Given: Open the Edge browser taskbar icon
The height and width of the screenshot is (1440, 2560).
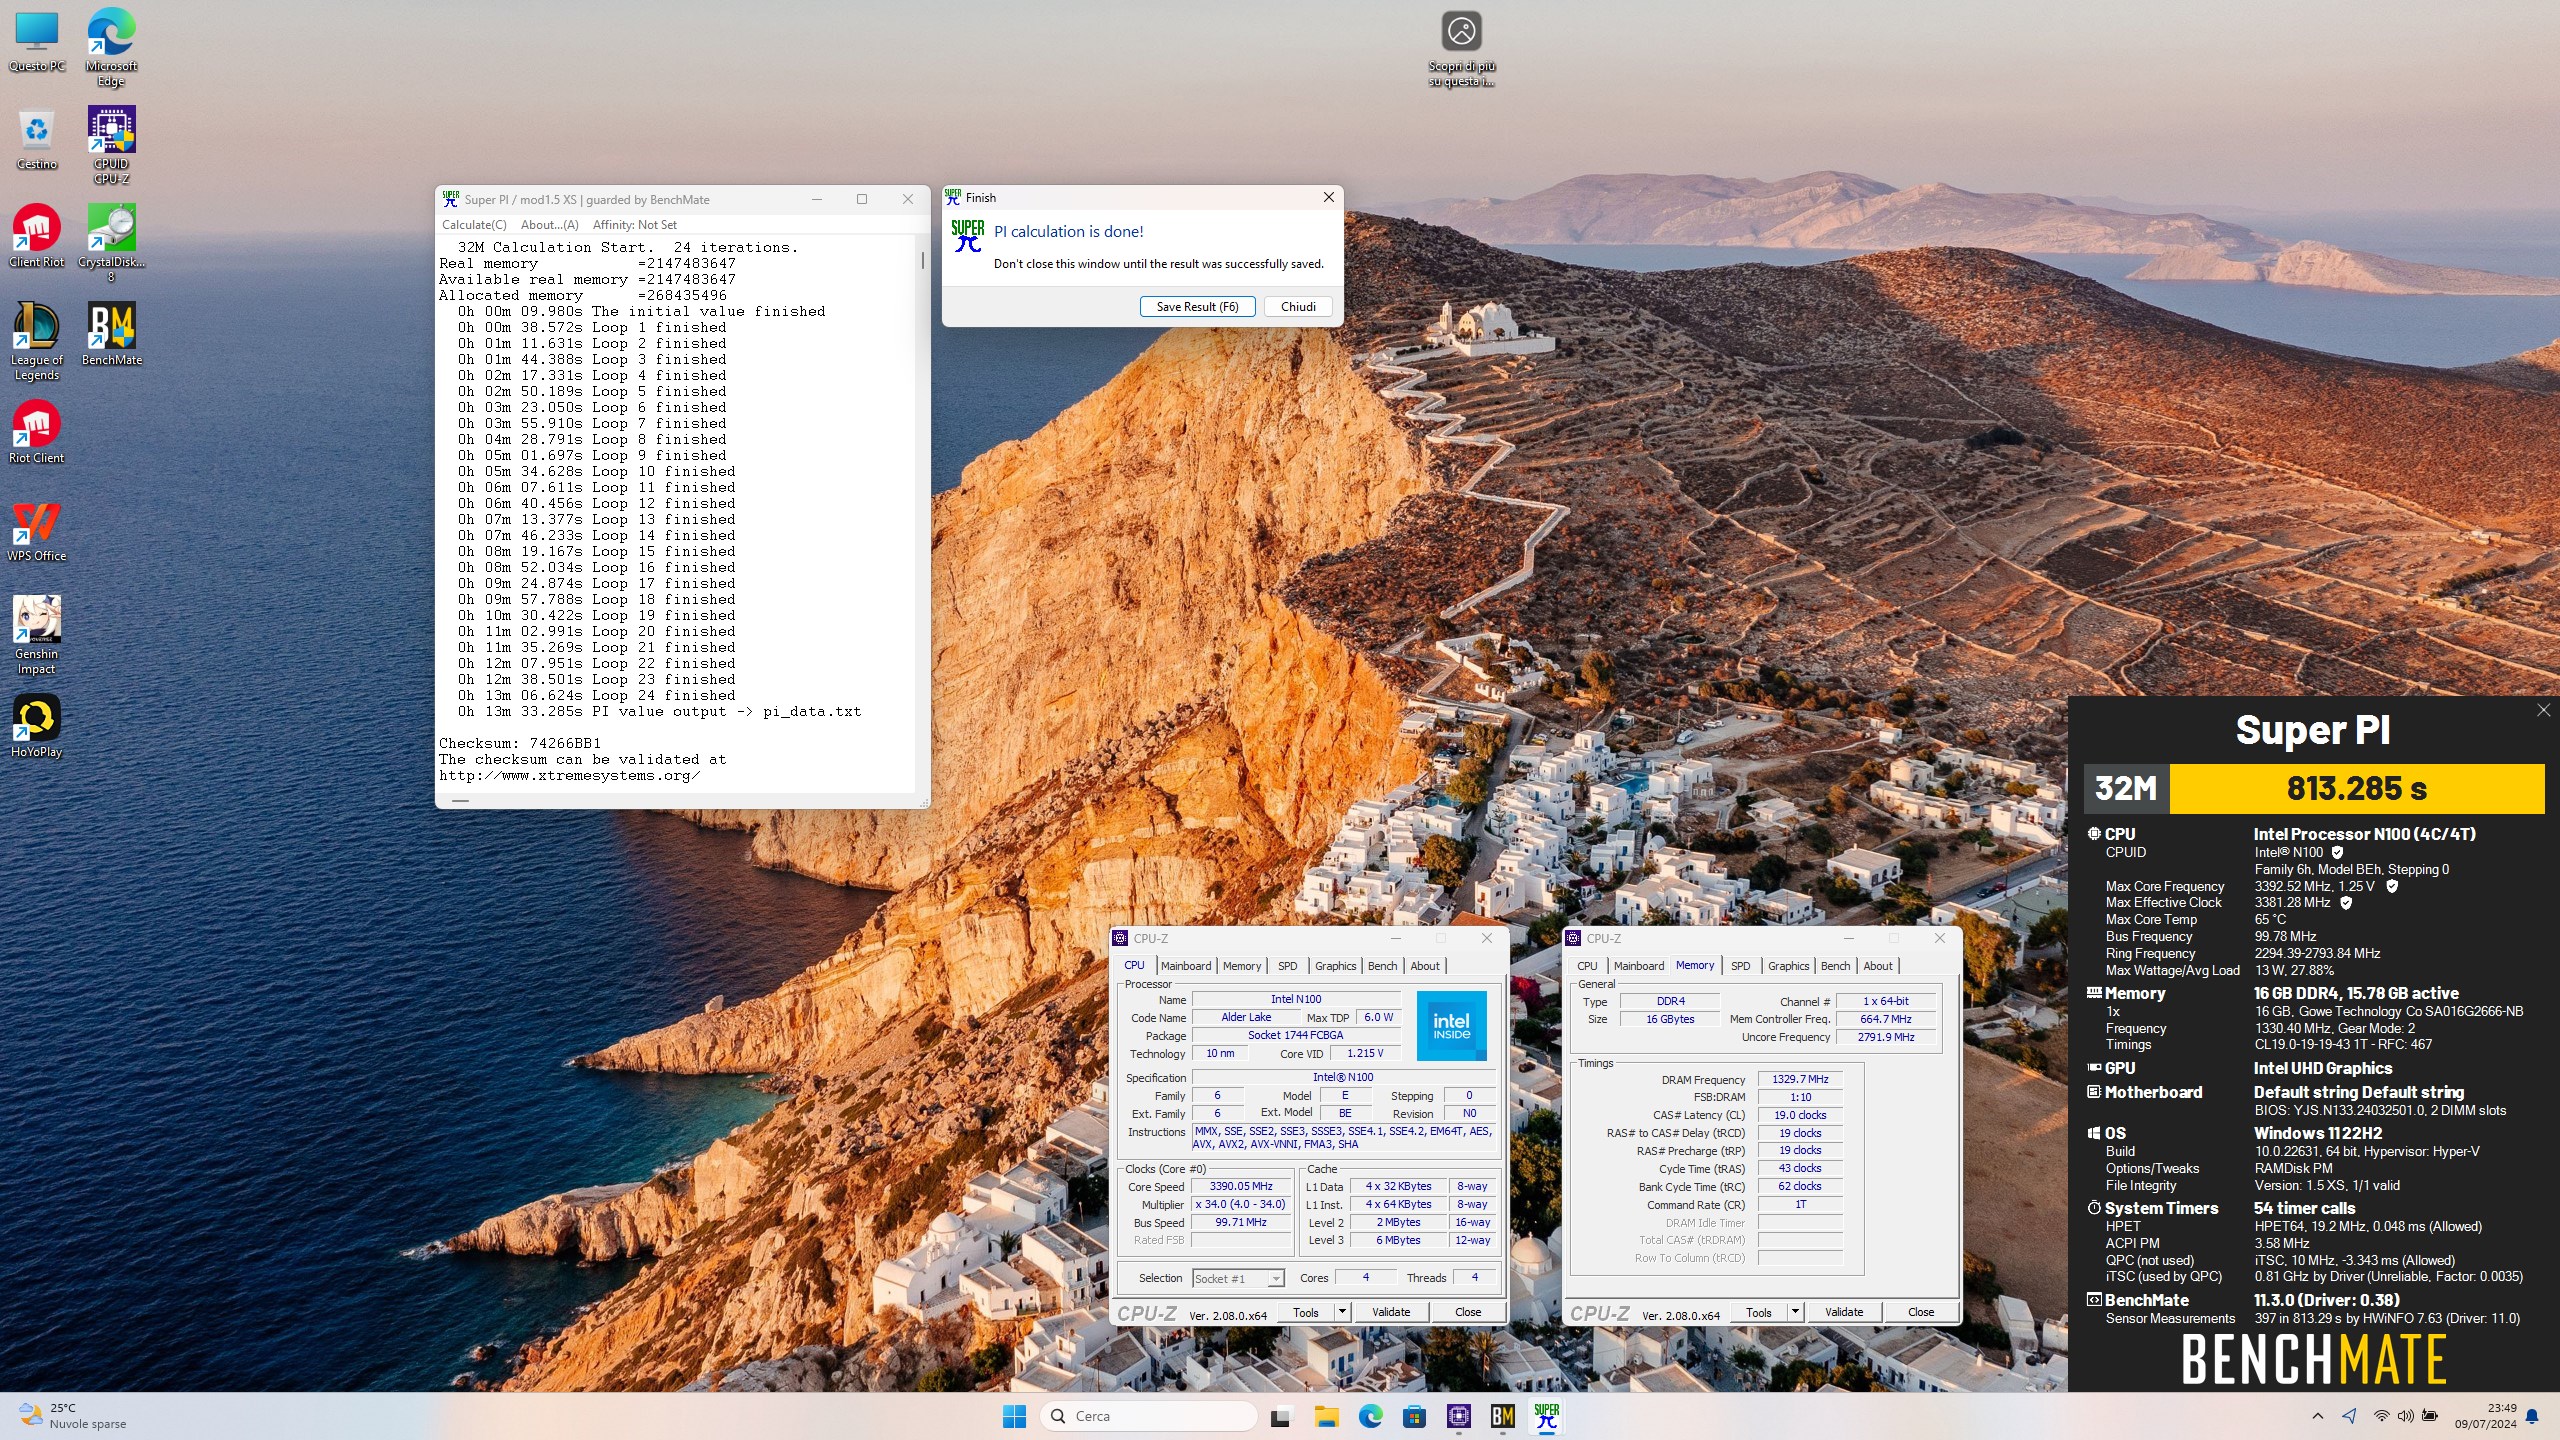Looking at the screenshot, I should [x=1370, y=1416].
